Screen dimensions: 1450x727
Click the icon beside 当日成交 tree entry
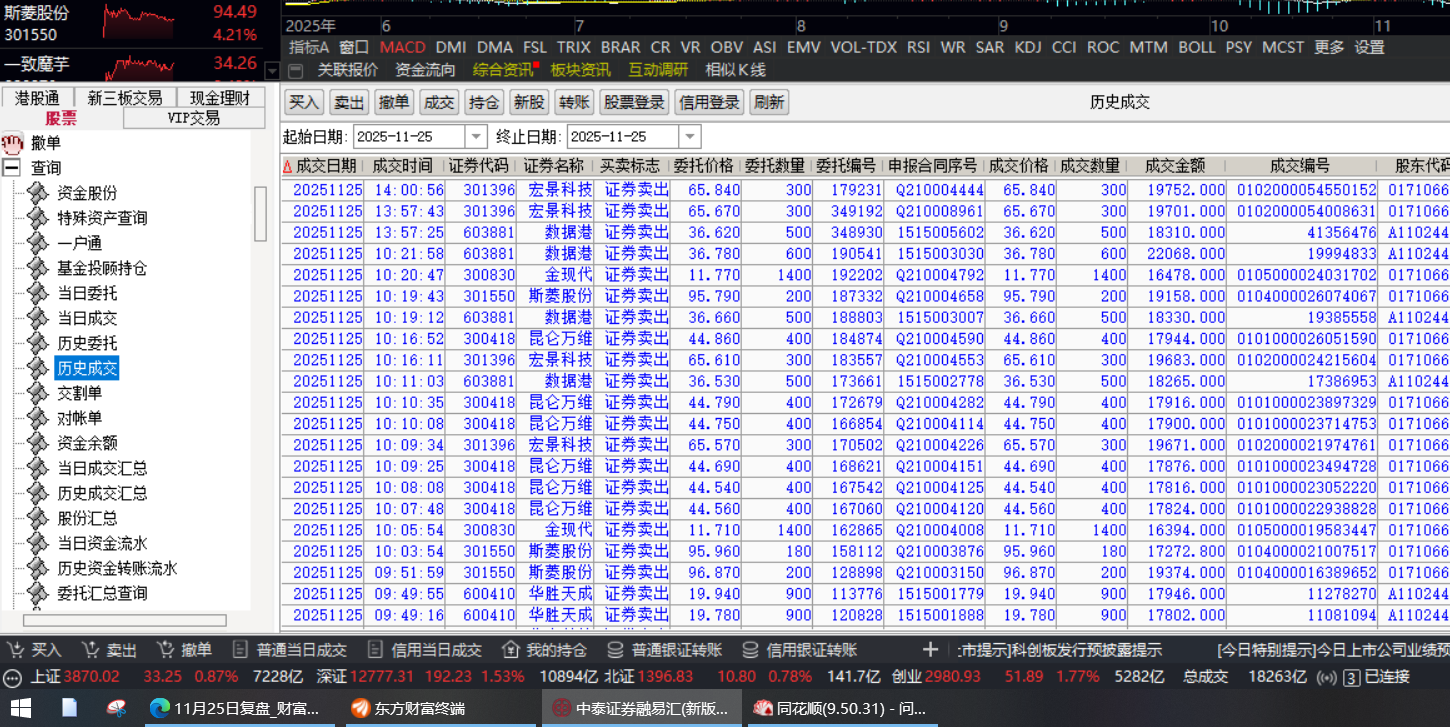(38, 318)
